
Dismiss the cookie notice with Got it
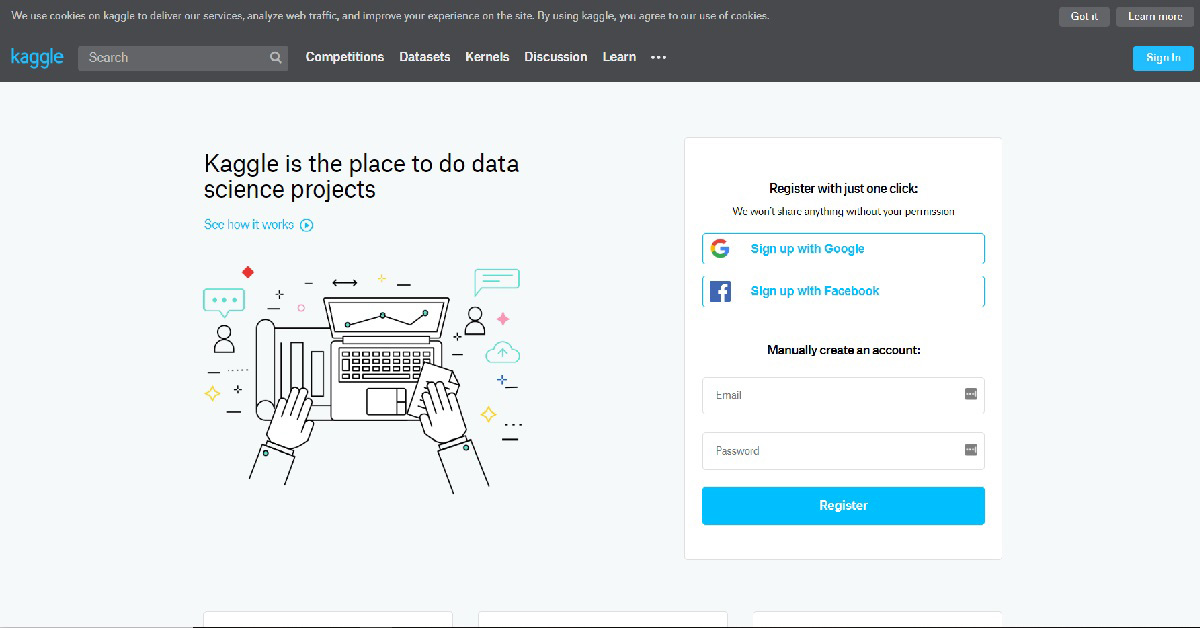pos(1084,16)
